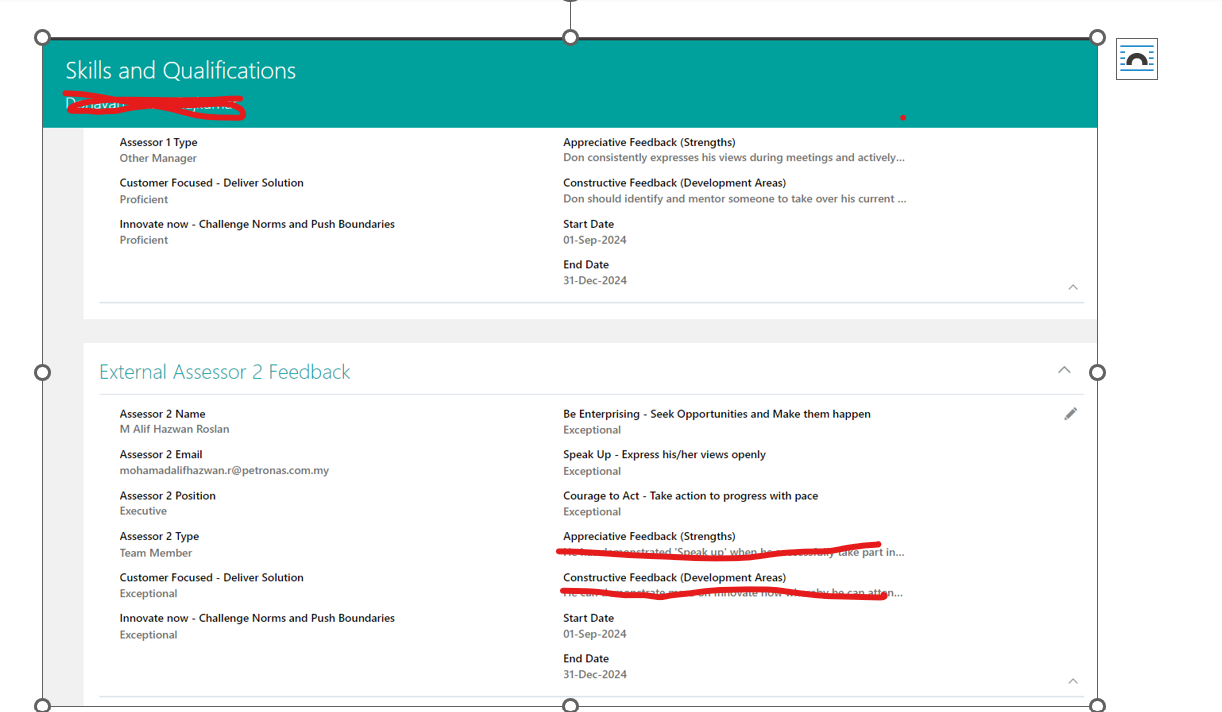Collapse the bottom panel using the lower chevron
Image resolution: width=1222 pixels, height=712 pixels.
point(1072,680)
